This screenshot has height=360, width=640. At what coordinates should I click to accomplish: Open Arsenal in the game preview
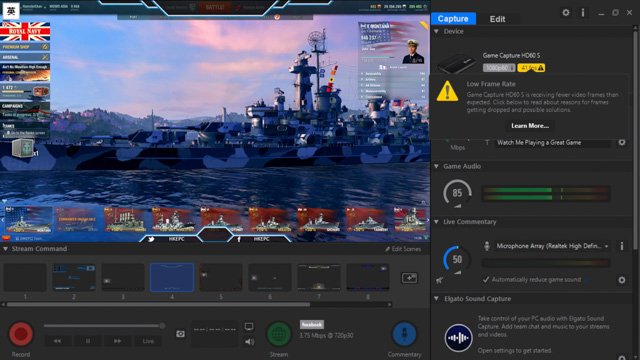[25, 57]
